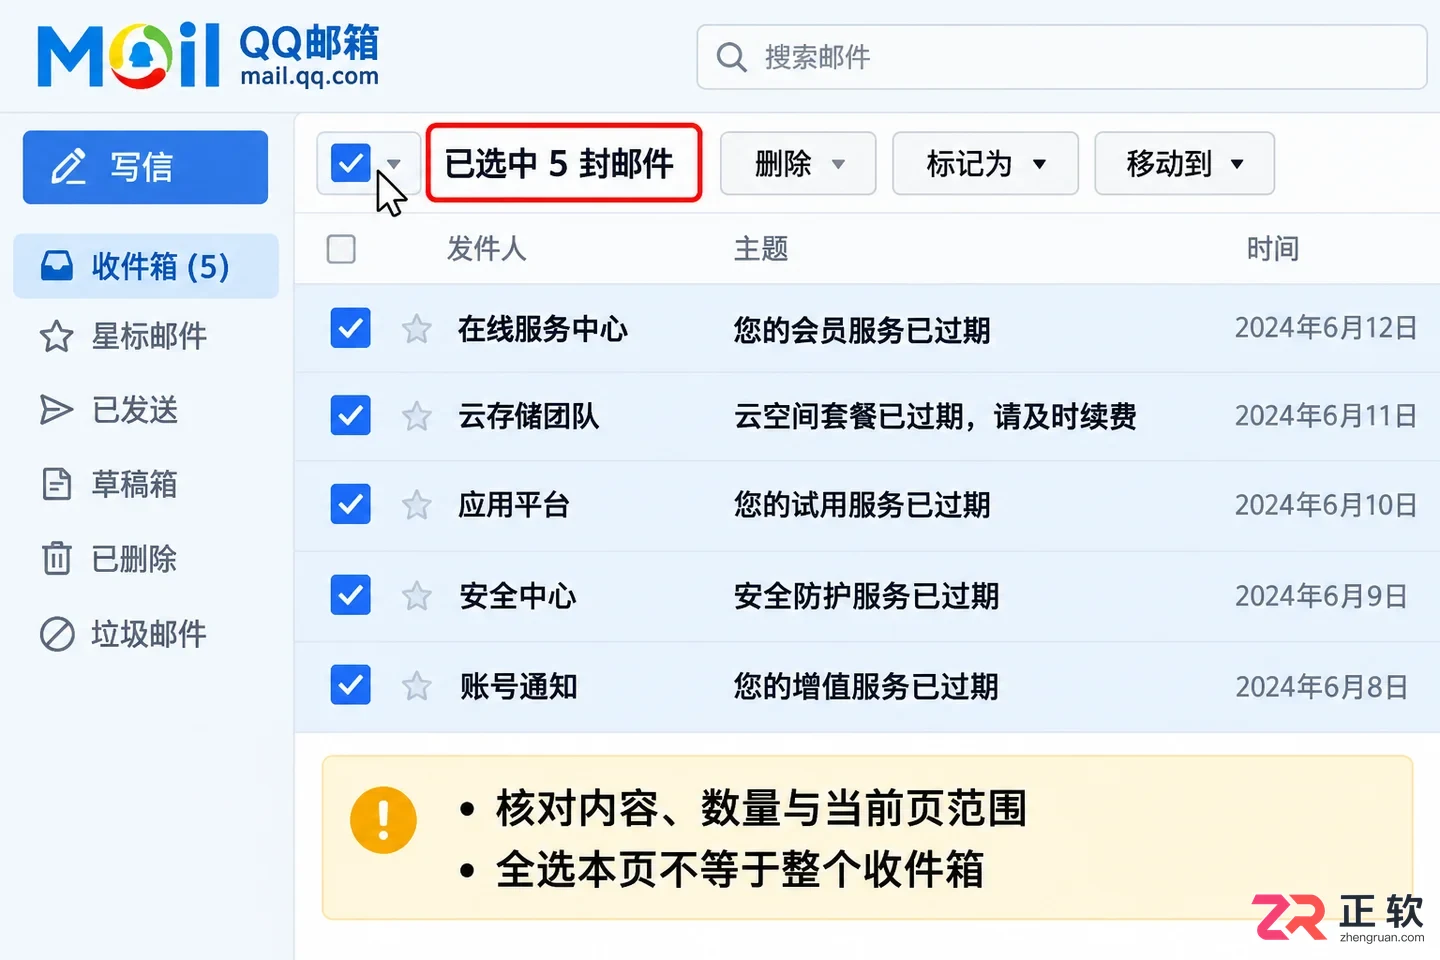Star the 云存储团队 email

(x=416, y=416)
